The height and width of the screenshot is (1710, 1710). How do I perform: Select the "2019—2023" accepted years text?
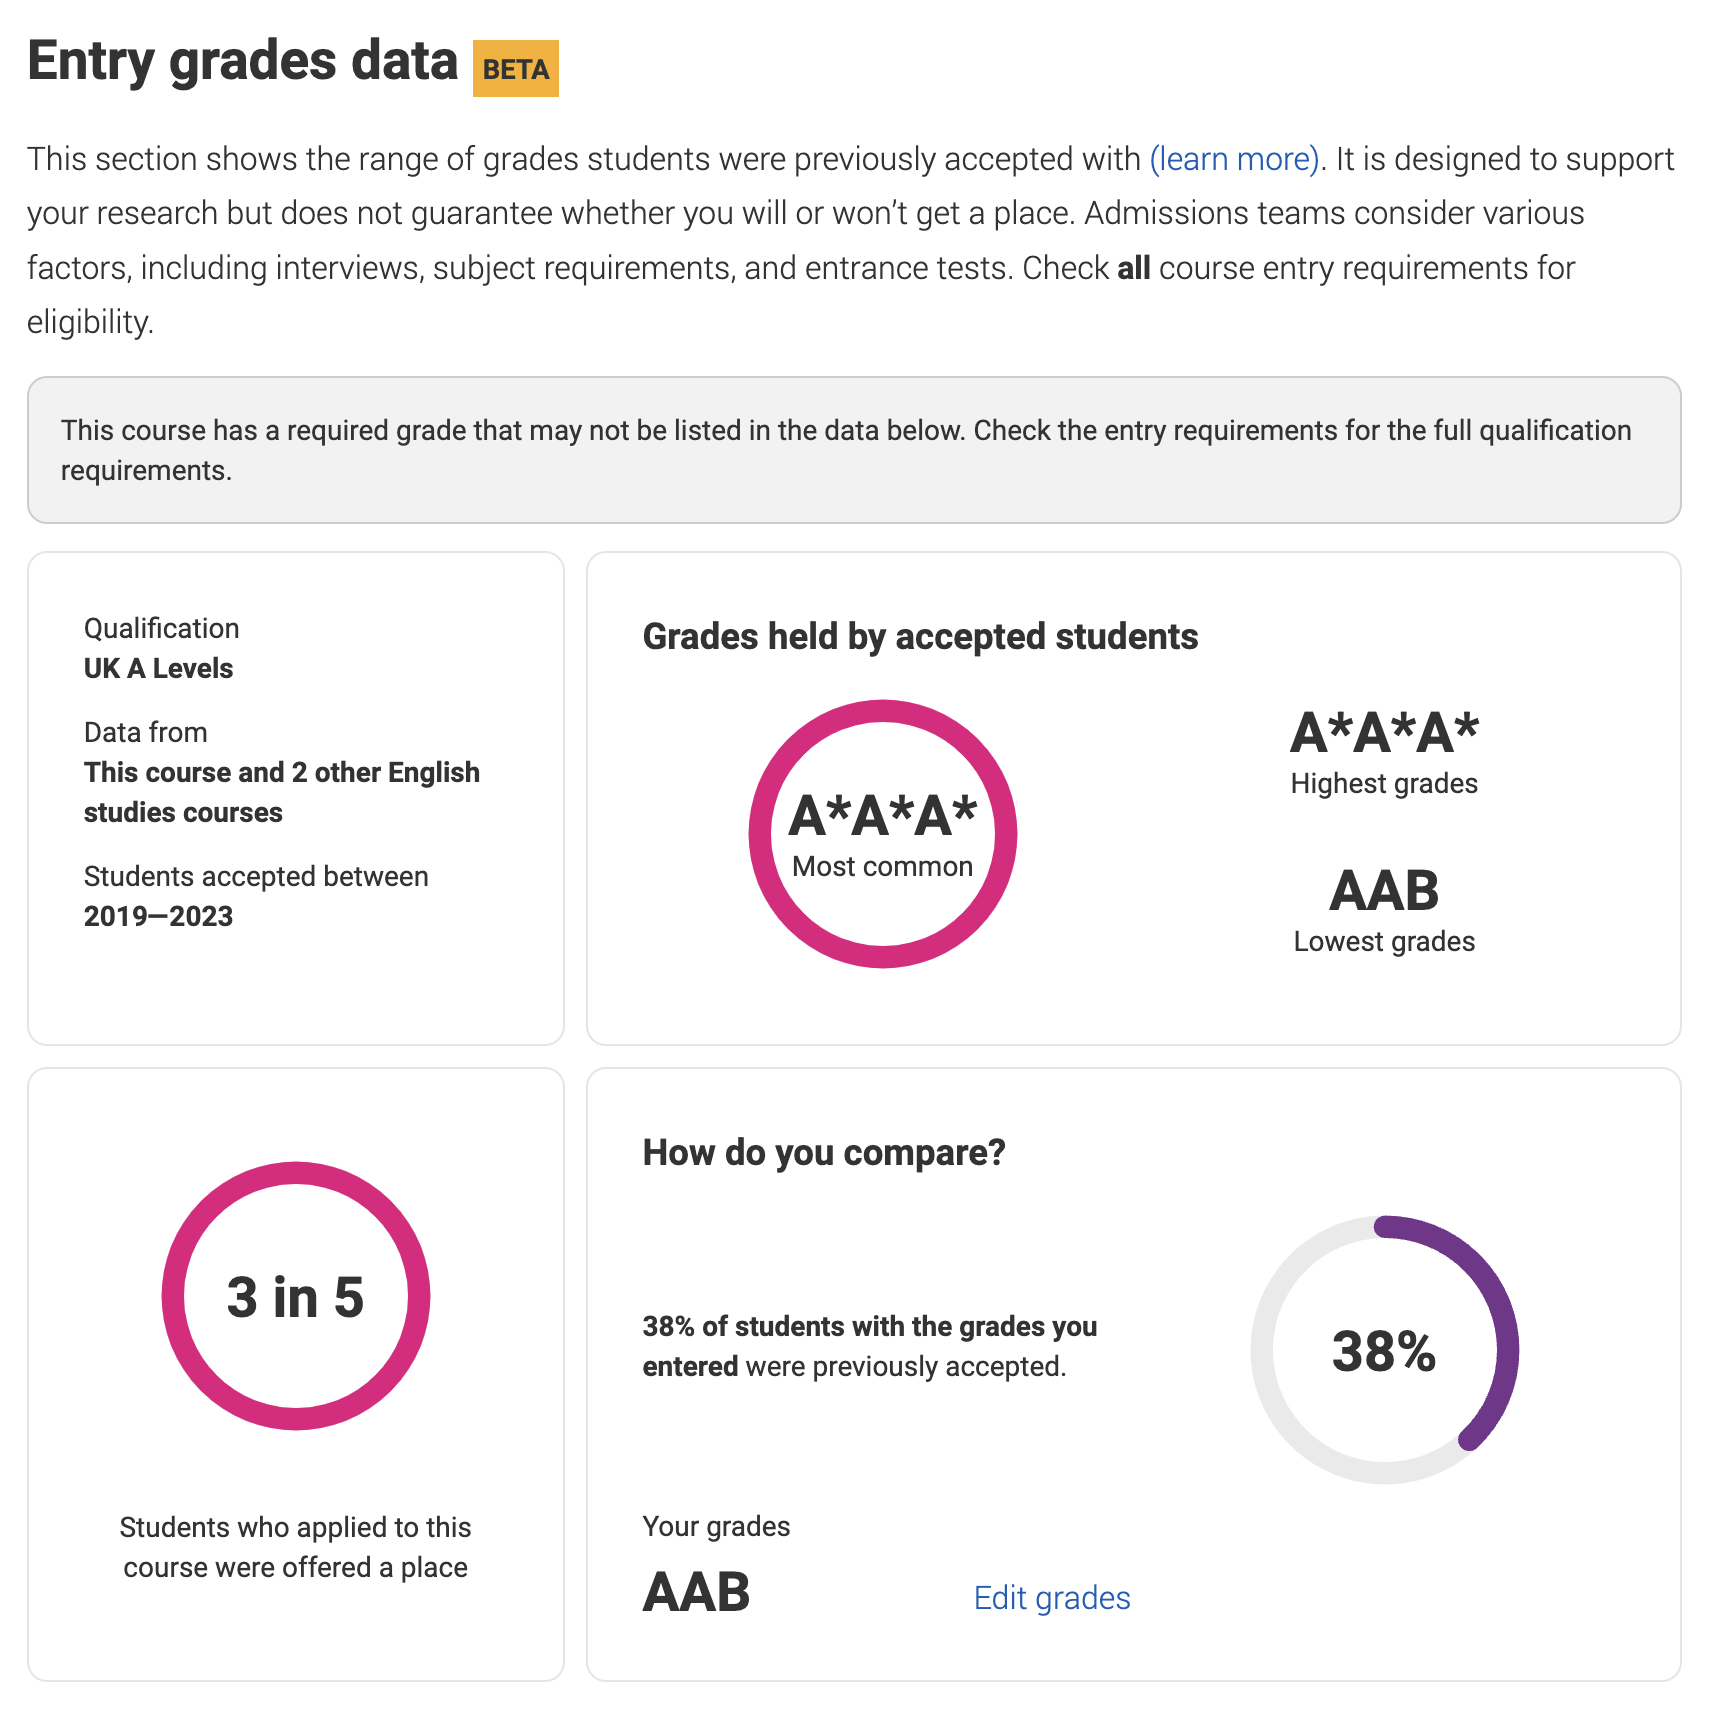(x=158, y=917)
